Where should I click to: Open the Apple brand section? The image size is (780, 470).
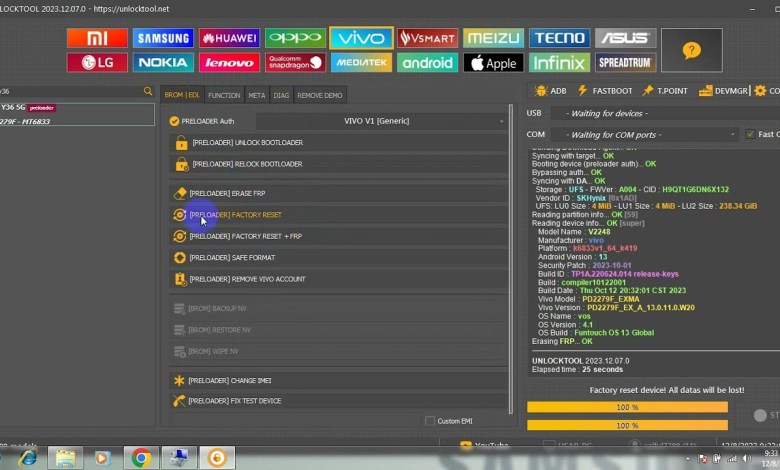[x=493, y=63]
